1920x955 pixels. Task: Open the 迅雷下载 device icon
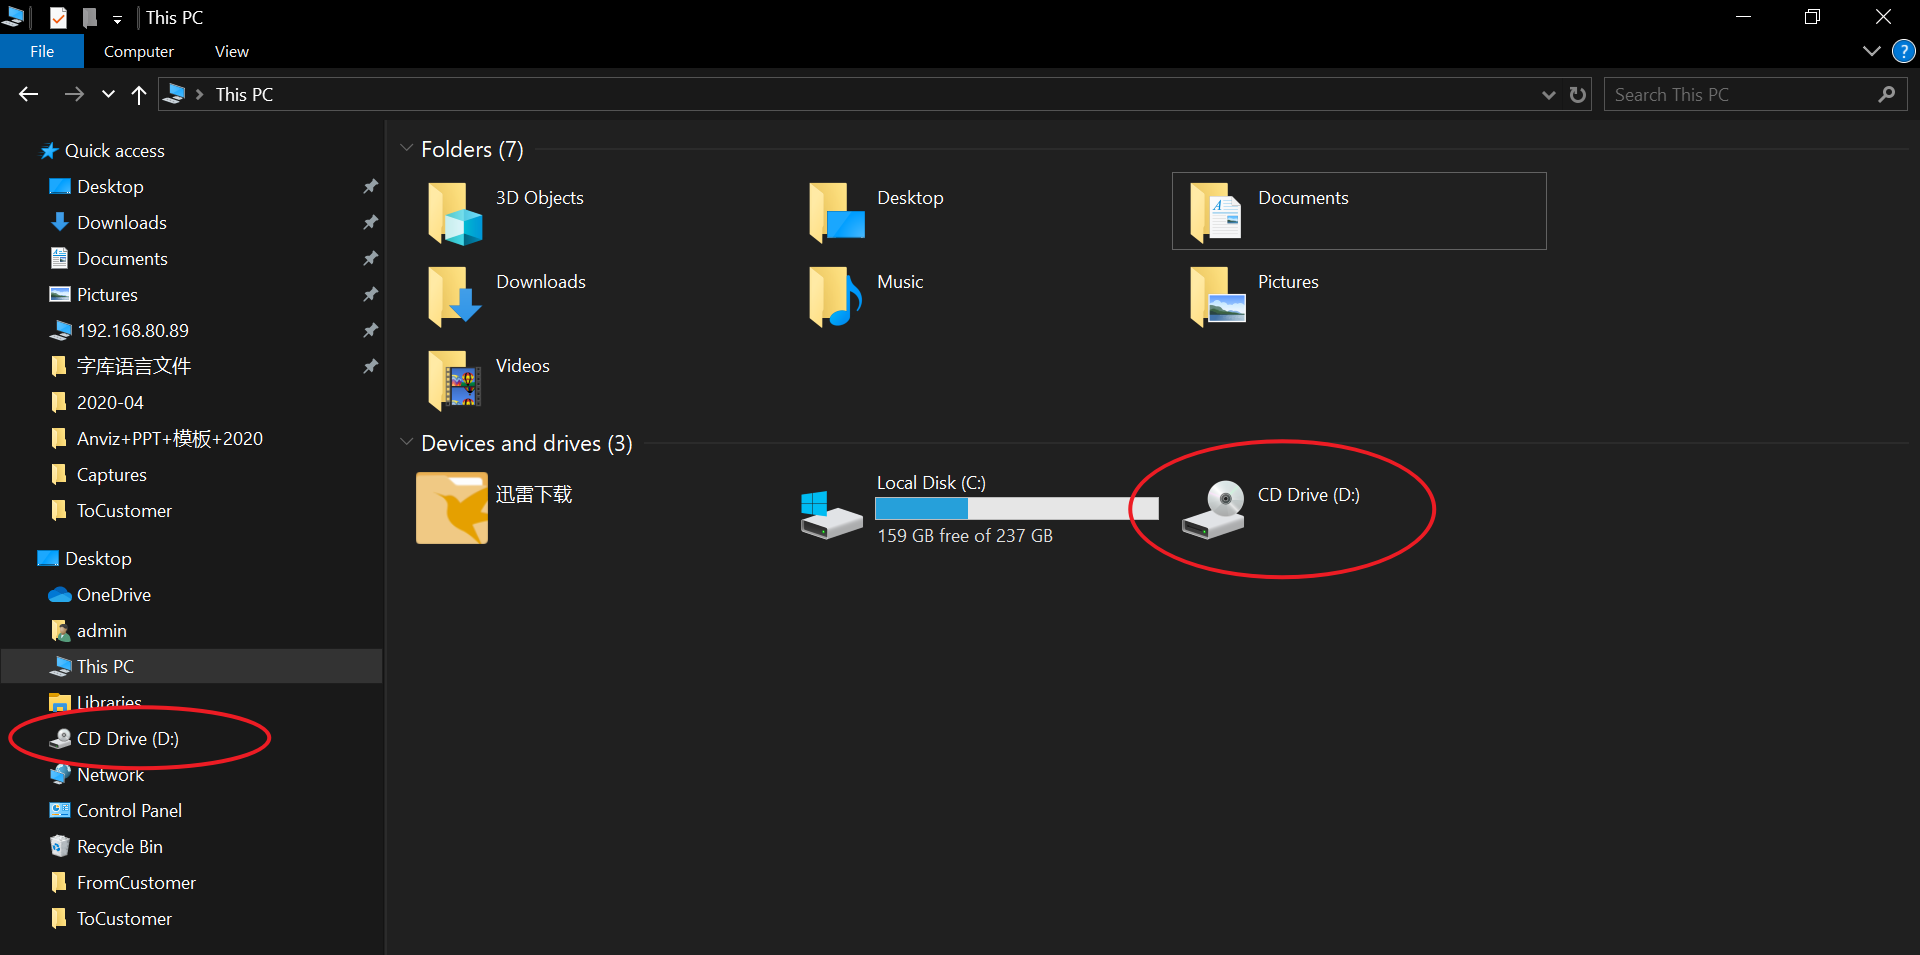452,508
